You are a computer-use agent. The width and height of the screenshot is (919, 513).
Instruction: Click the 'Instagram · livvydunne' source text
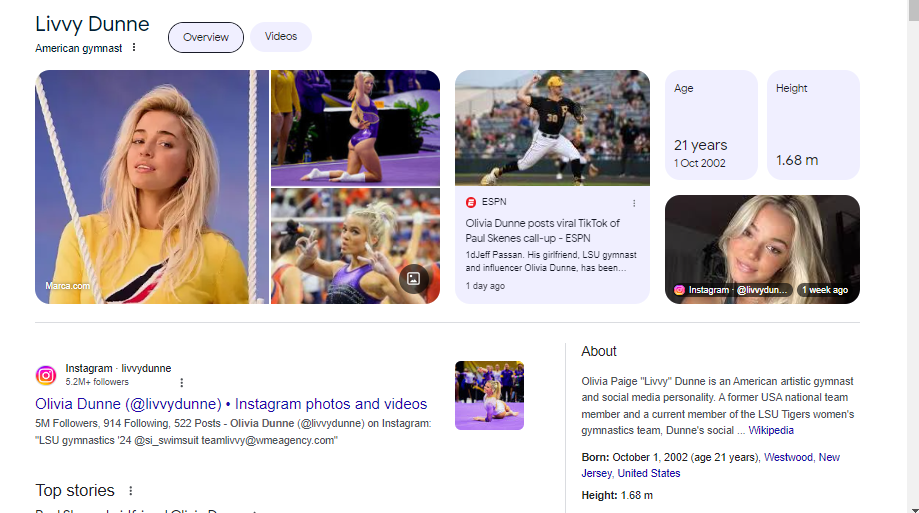point(118,368)
